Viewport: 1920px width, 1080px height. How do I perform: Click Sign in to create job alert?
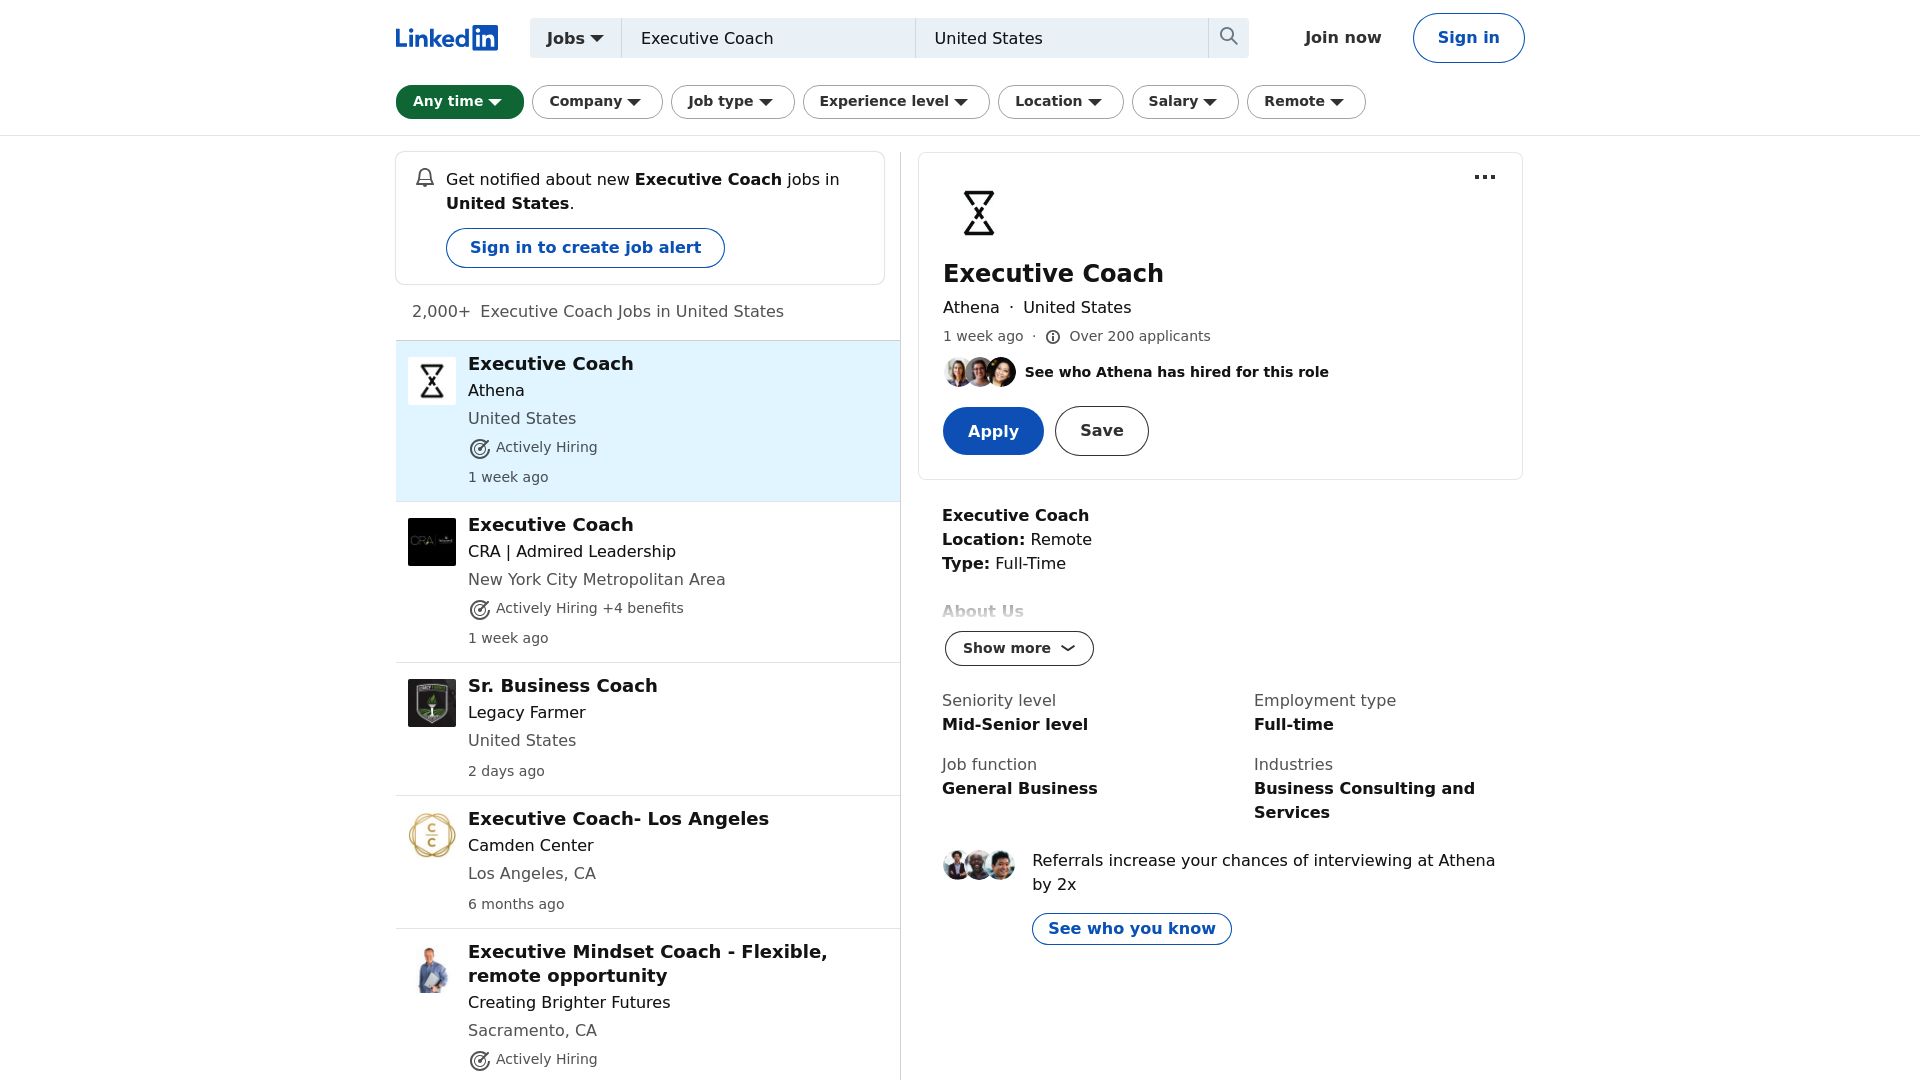click(x=585, y=248)
